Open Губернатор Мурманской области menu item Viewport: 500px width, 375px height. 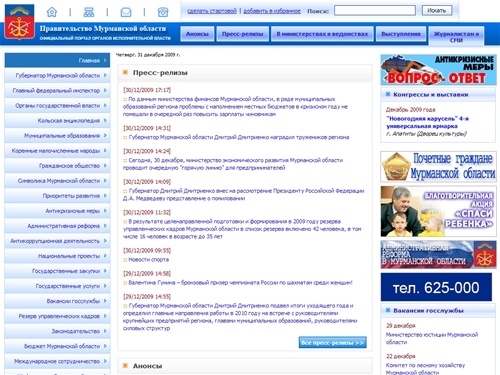[x=57, y=75]
